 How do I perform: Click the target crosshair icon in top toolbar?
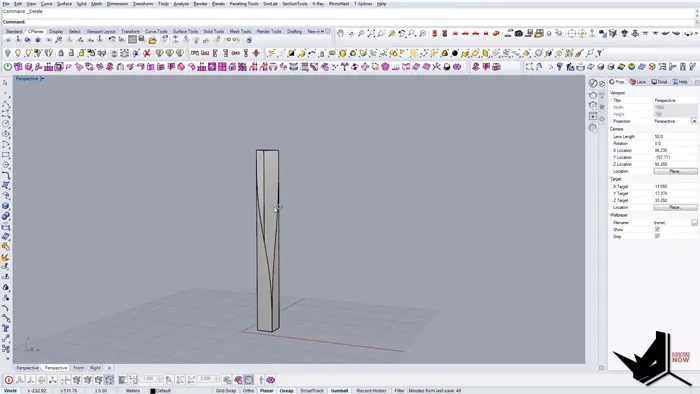pyautogui.click(x=572, y=33)
